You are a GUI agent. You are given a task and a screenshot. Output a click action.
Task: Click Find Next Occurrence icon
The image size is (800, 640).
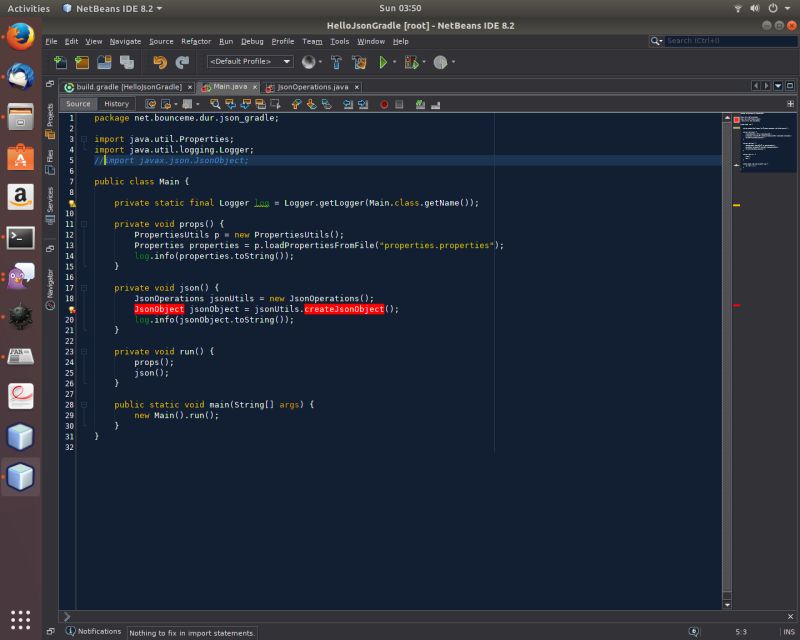pos(246,104)
